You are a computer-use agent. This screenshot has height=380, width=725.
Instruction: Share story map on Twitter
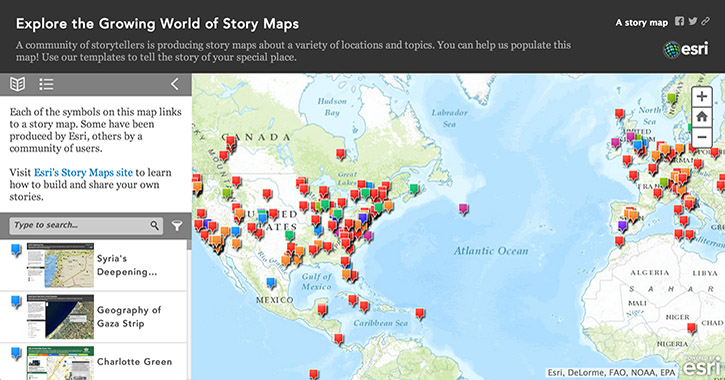click(693, 21)
